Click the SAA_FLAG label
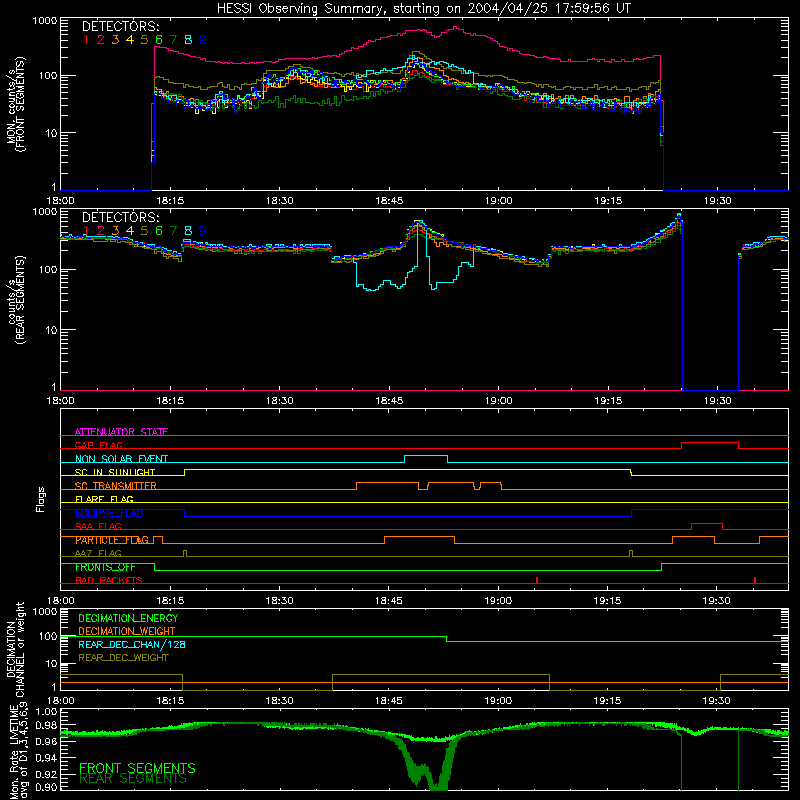The height and width of the screenshot is (800, 800). click(98, 526)
